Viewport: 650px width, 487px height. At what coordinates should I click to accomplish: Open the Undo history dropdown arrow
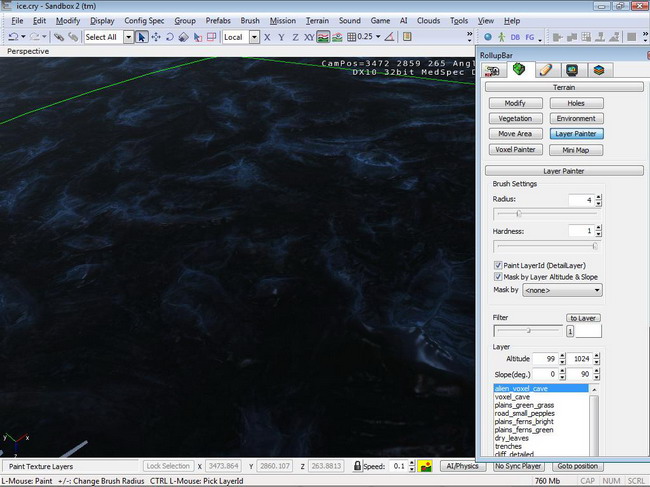(24, 37)
